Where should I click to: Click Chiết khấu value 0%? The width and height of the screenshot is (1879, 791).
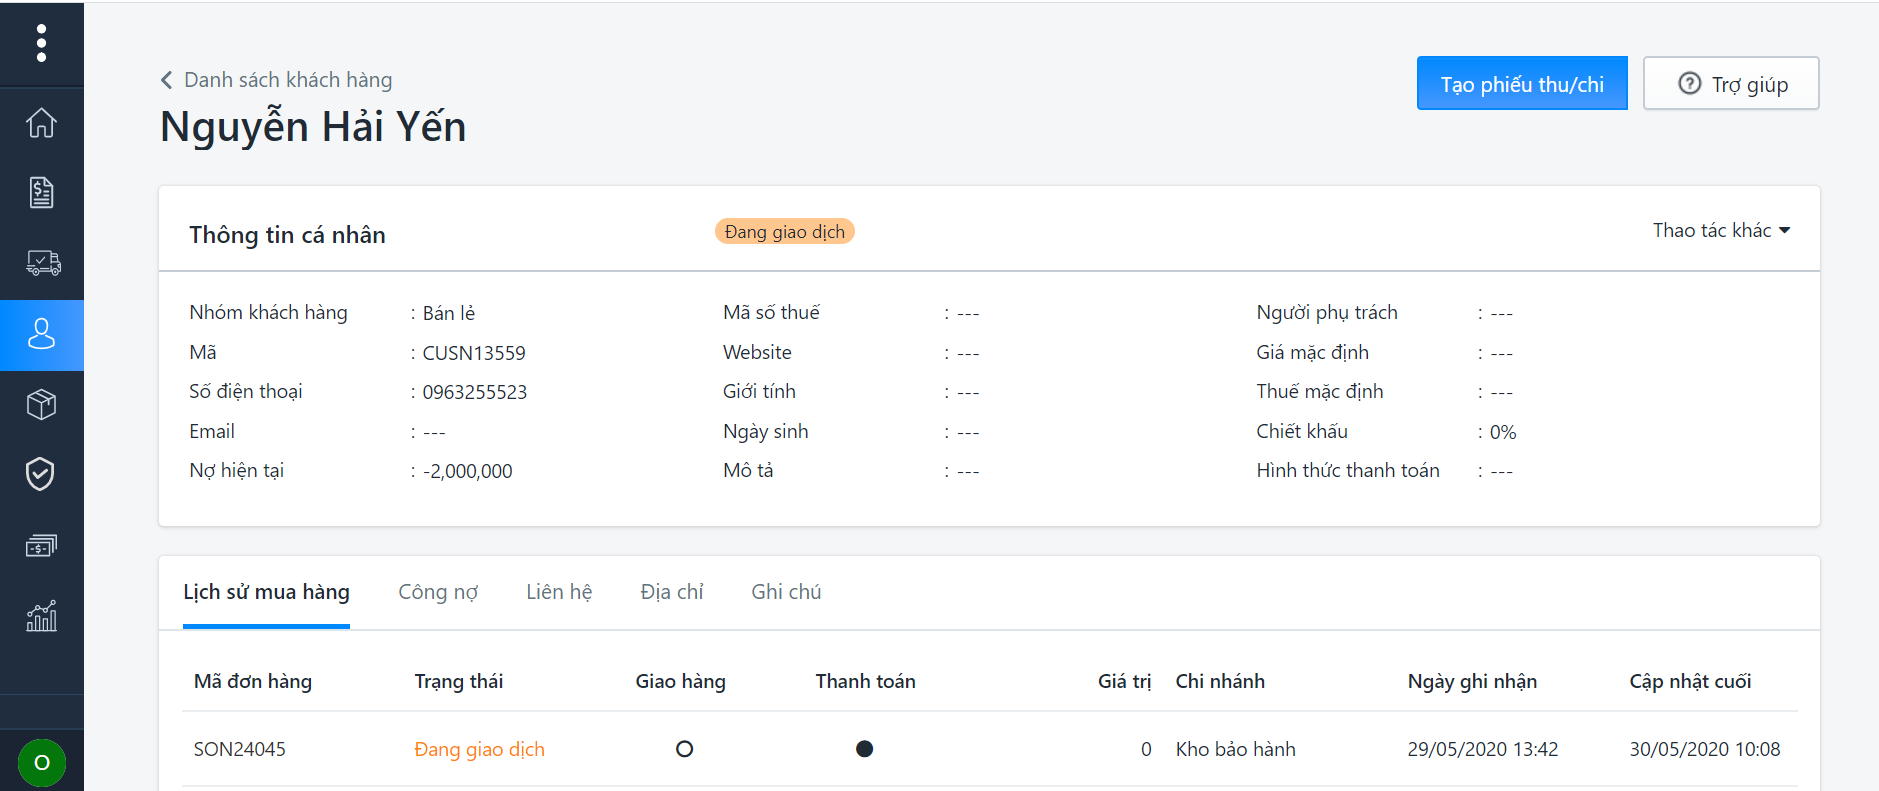click(1503, 432)
